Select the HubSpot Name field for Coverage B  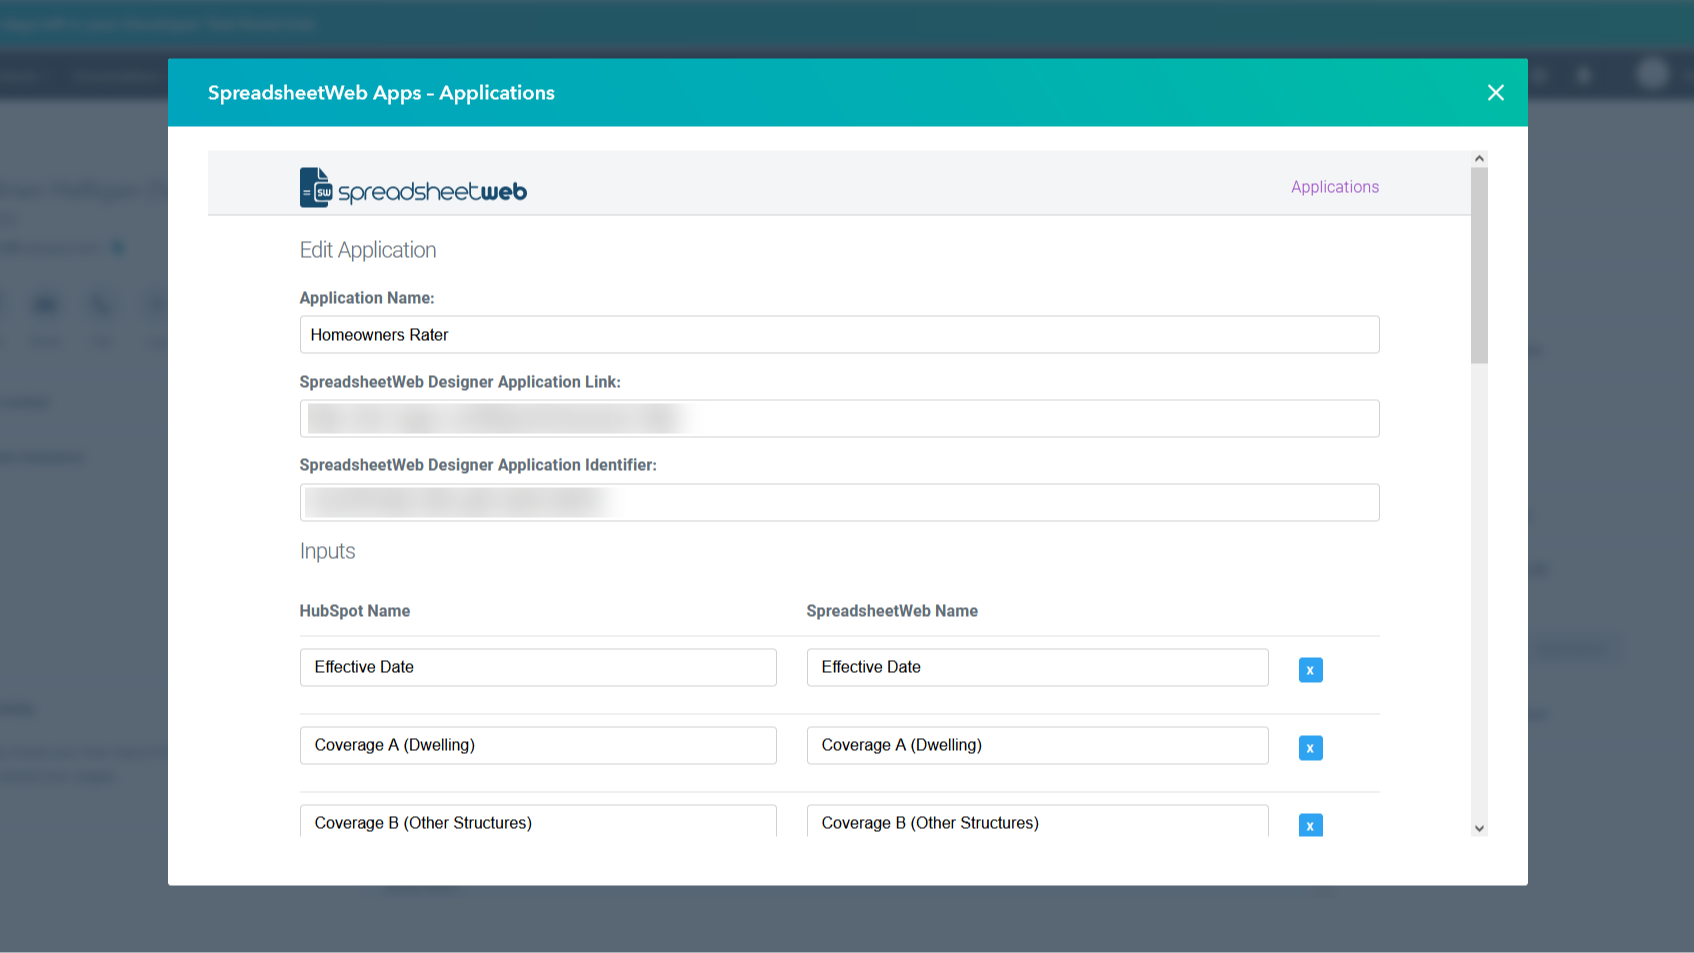point(538,822)
